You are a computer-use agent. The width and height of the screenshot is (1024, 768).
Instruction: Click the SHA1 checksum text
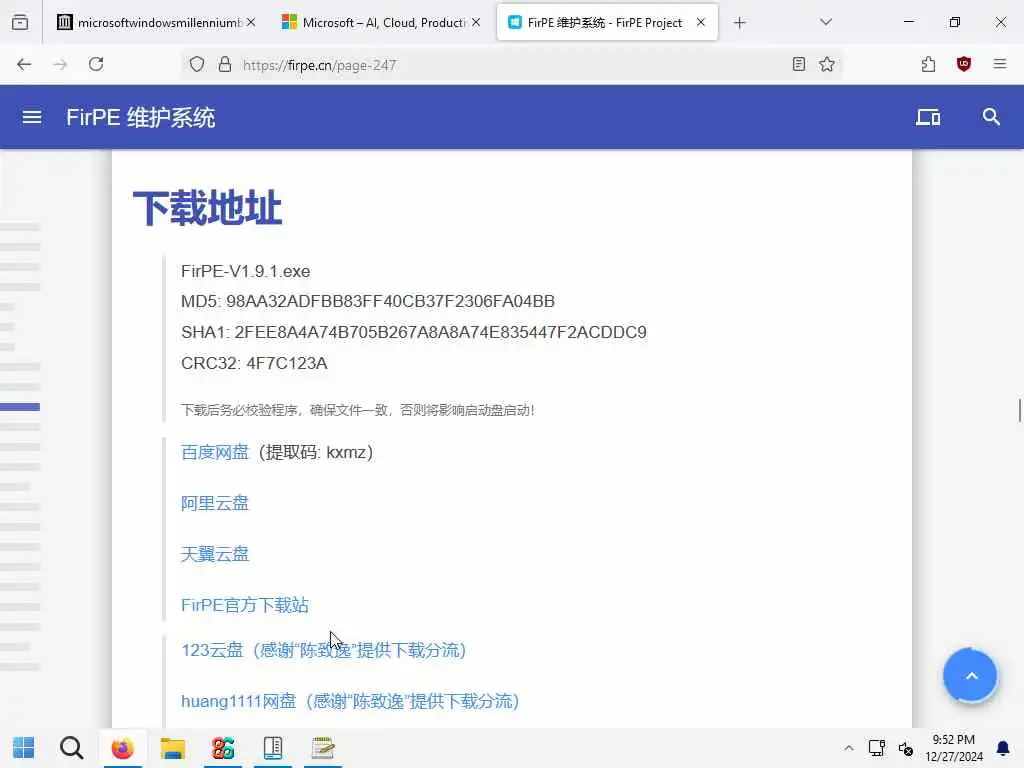pos(413,332)
